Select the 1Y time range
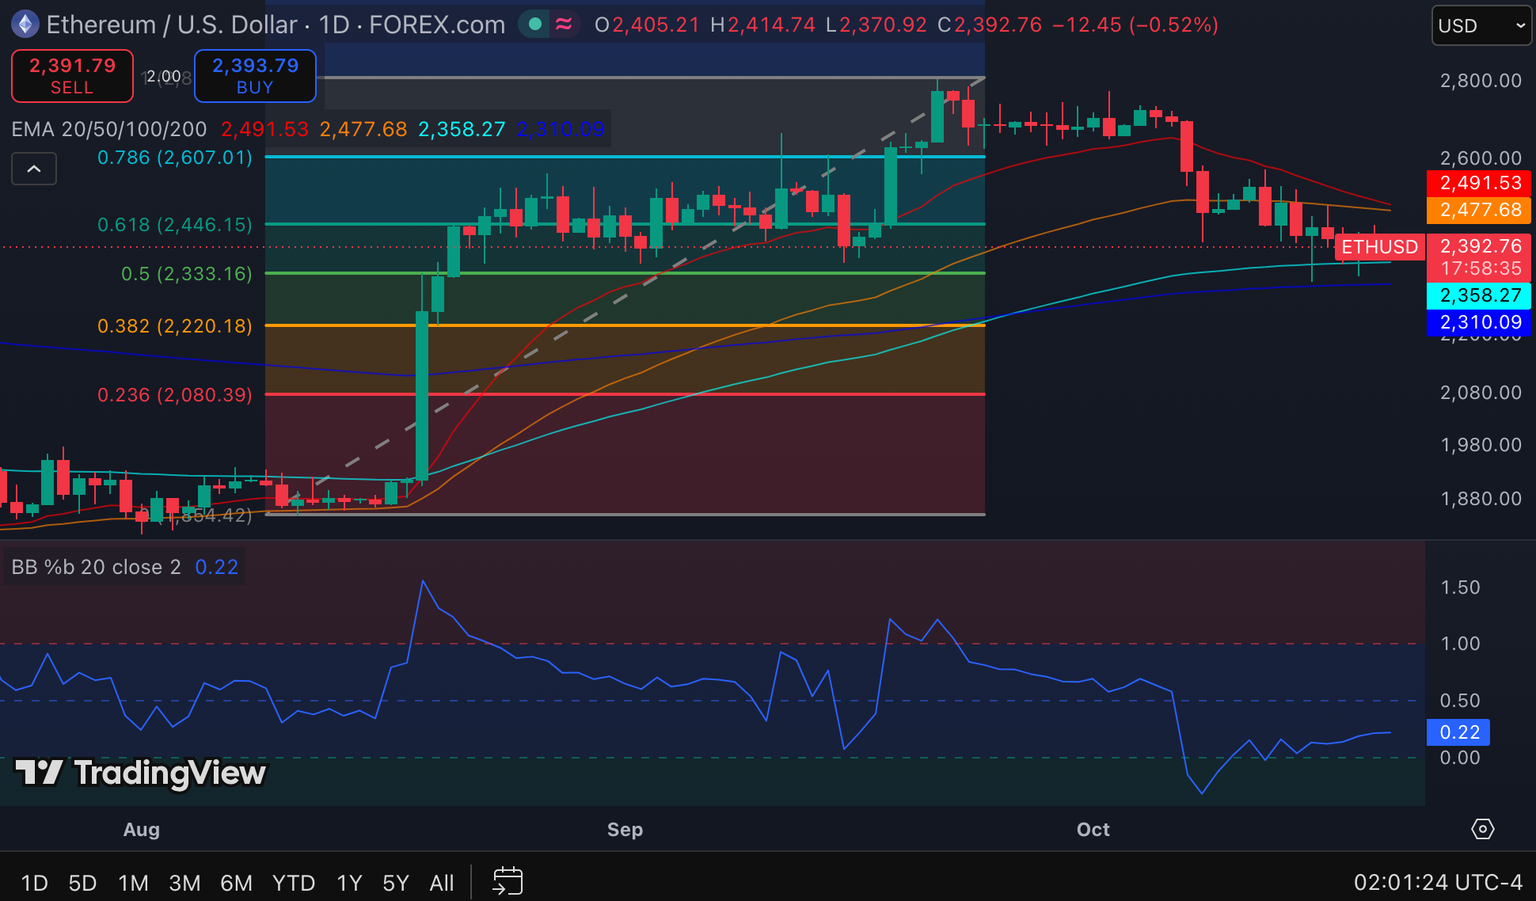Screen dimensions: 1536x901 click(x=349, y=883)
